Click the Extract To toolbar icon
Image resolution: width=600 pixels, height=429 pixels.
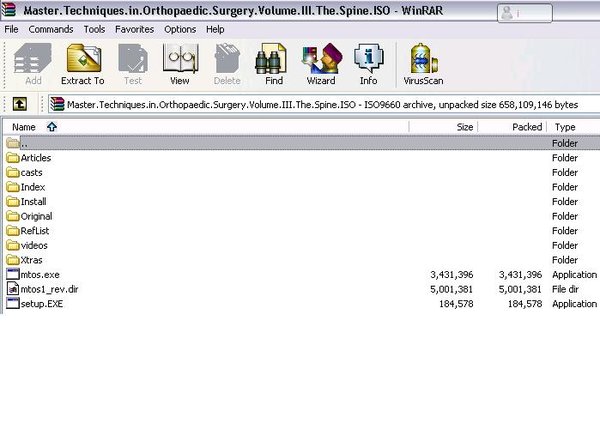click(82, 65)
